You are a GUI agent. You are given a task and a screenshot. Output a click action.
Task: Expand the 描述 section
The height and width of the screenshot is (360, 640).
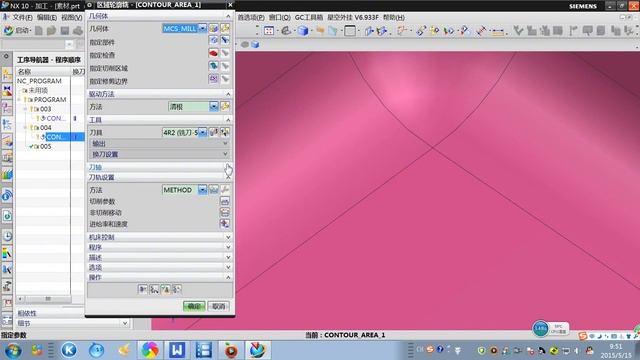pyautogui.click(x=160, y=258)
